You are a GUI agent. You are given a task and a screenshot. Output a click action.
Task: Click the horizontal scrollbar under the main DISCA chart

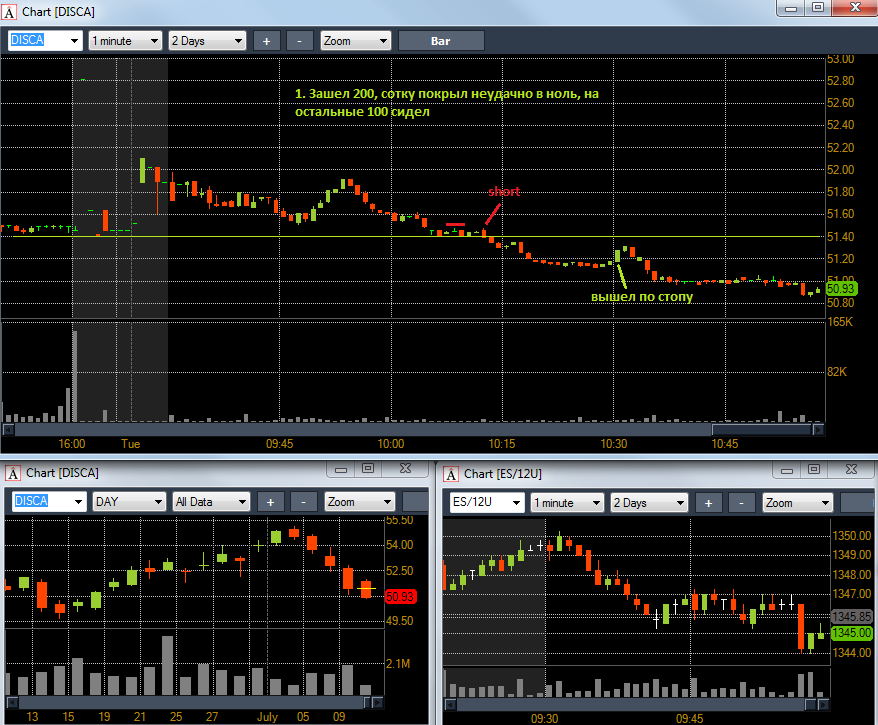tap(400, 429)
